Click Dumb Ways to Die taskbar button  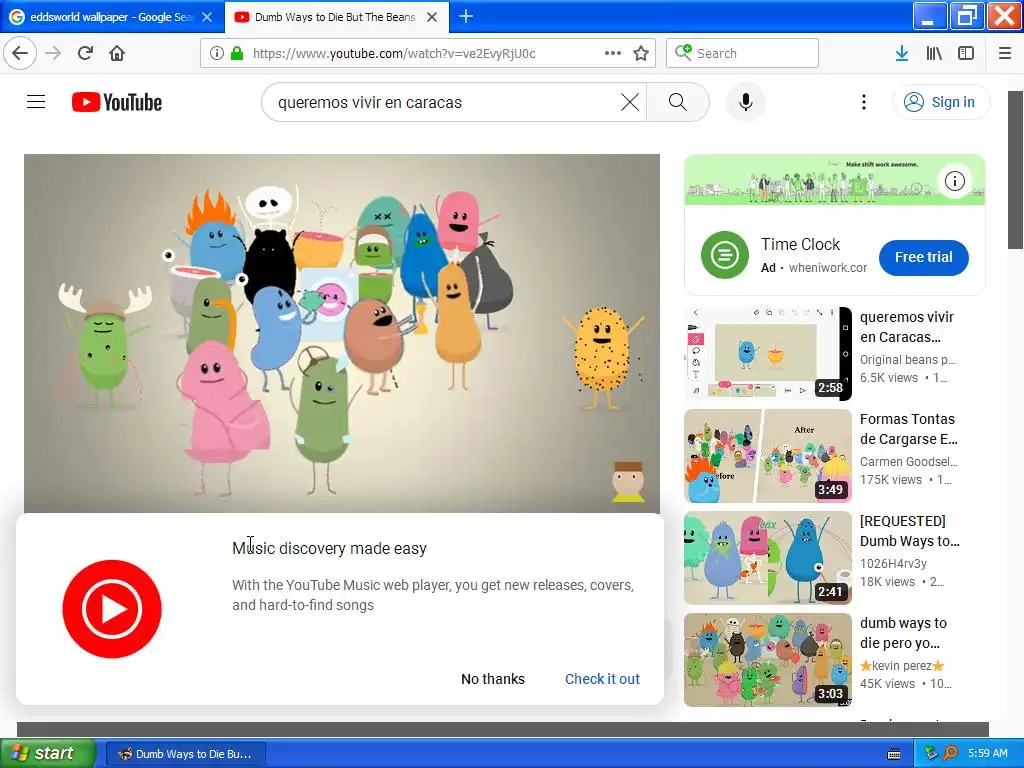point(185,754)
